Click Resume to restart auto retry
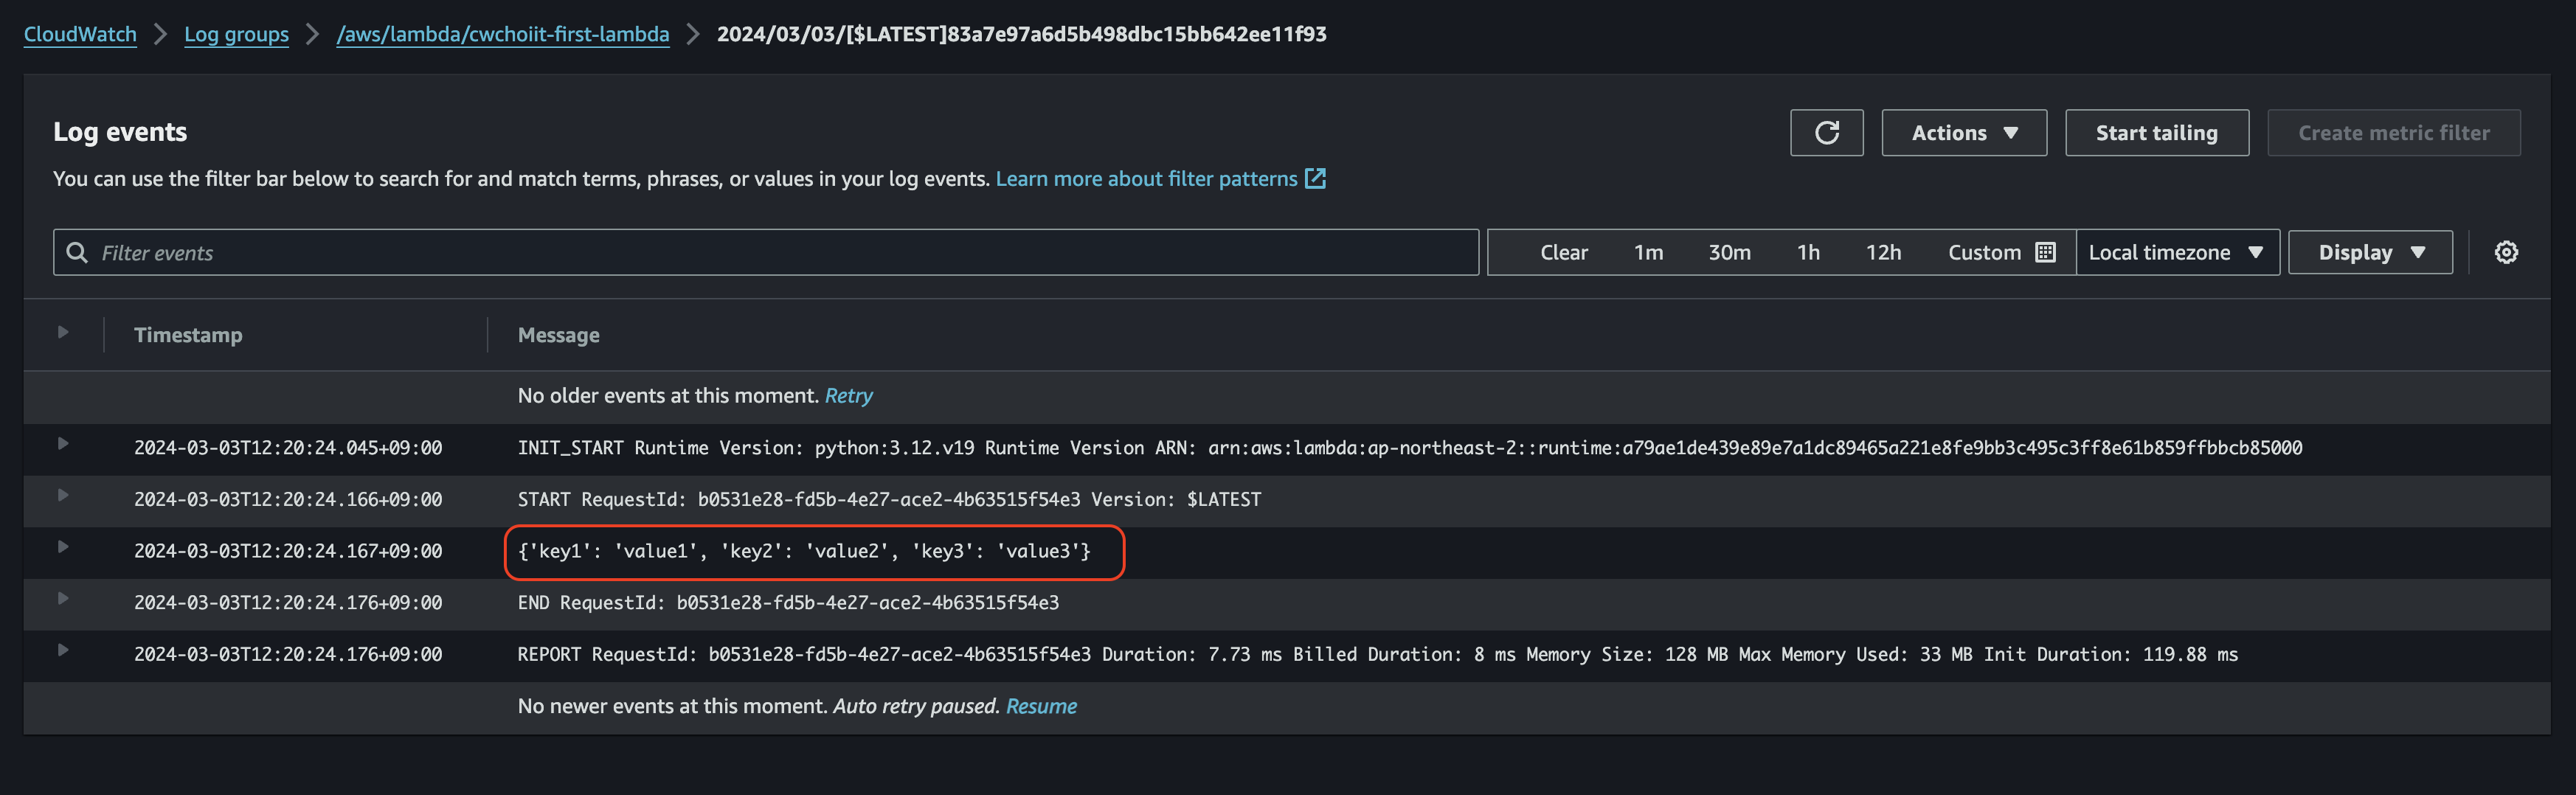Viewport: 2576px width, 795px height. (x=1041, y=706)
